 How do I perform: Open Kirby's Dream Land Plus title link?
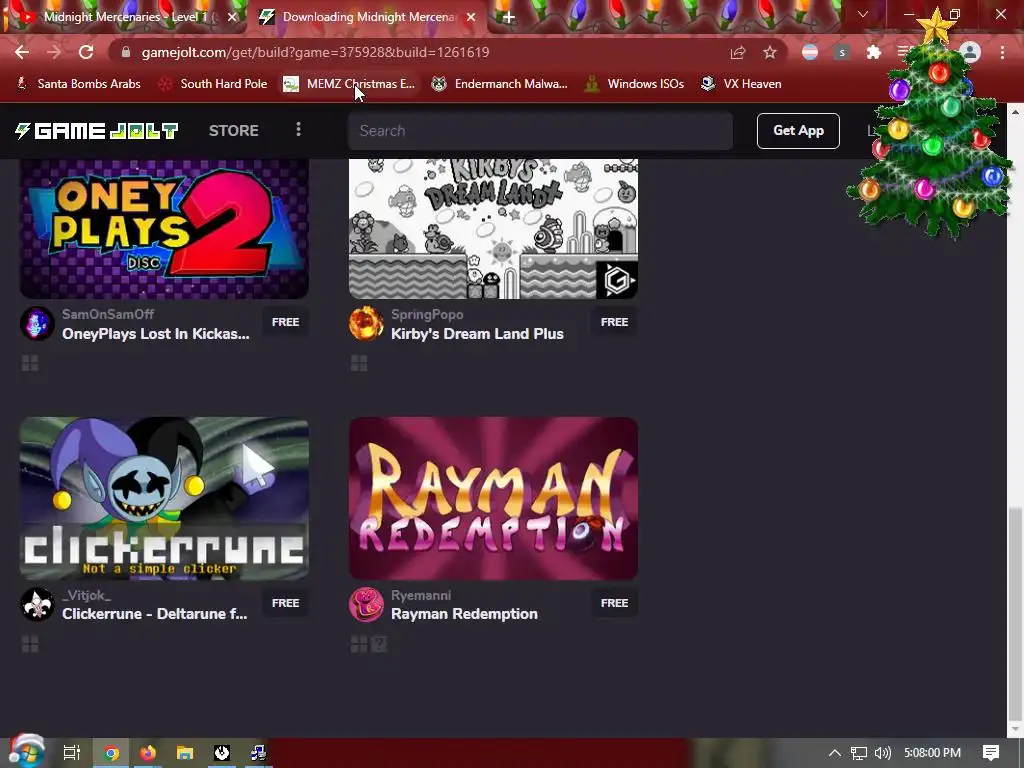(477, 334)
